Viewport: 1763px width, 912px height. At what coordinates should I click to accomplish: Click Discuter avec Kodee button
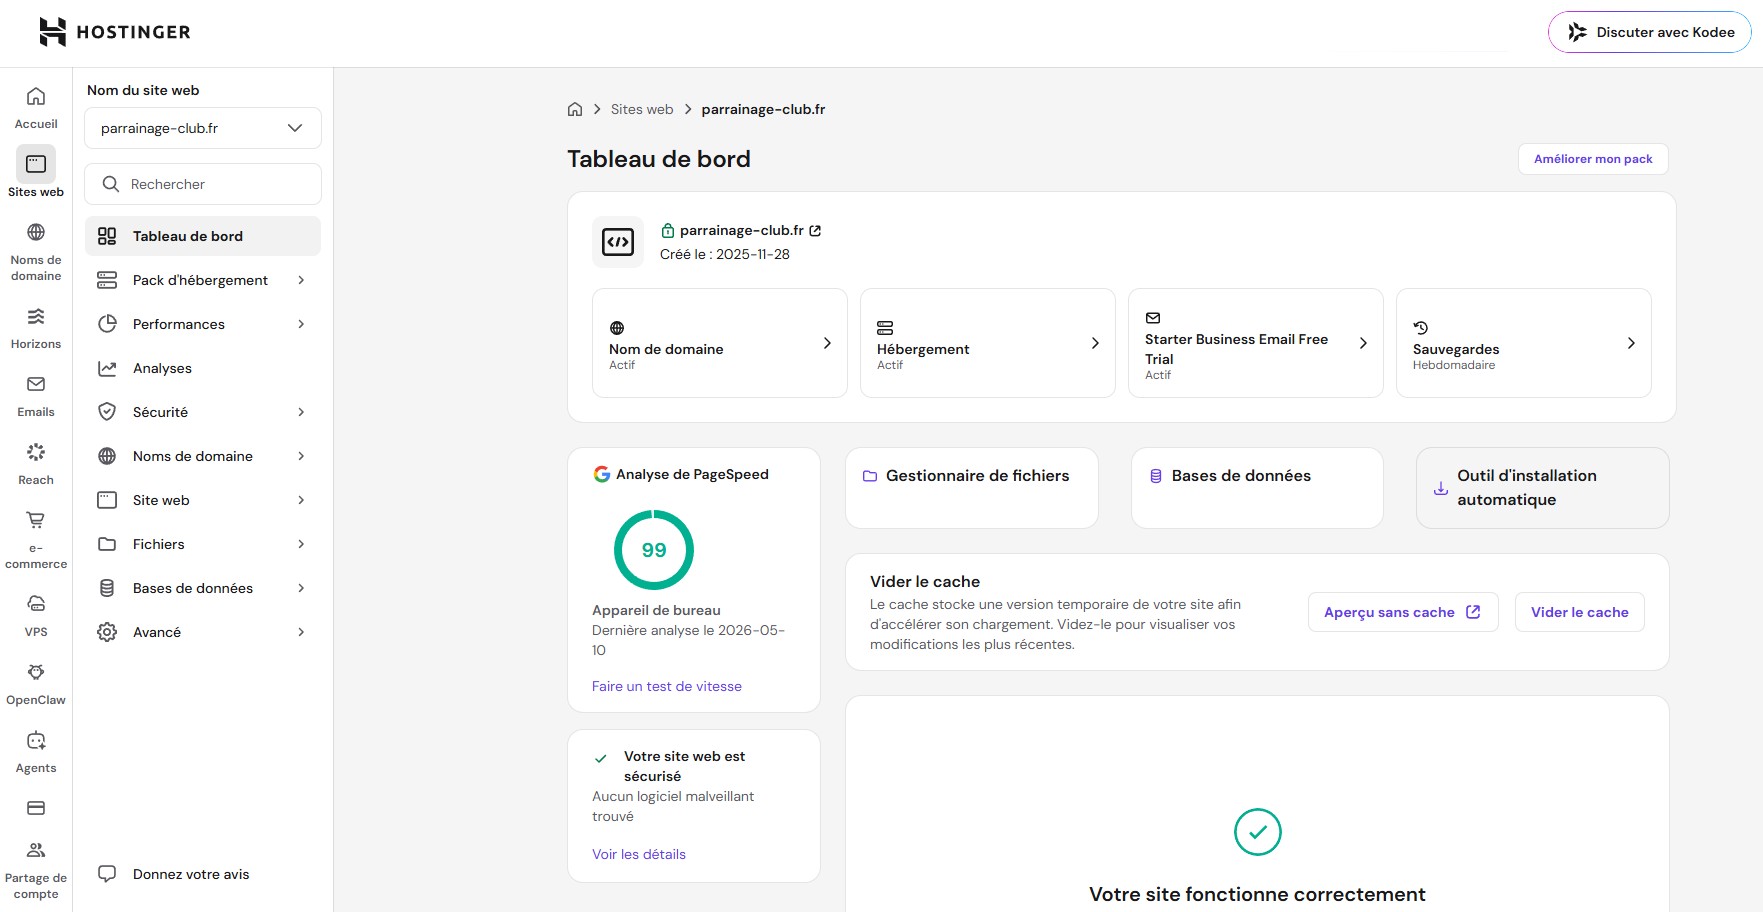(1650, 32)
